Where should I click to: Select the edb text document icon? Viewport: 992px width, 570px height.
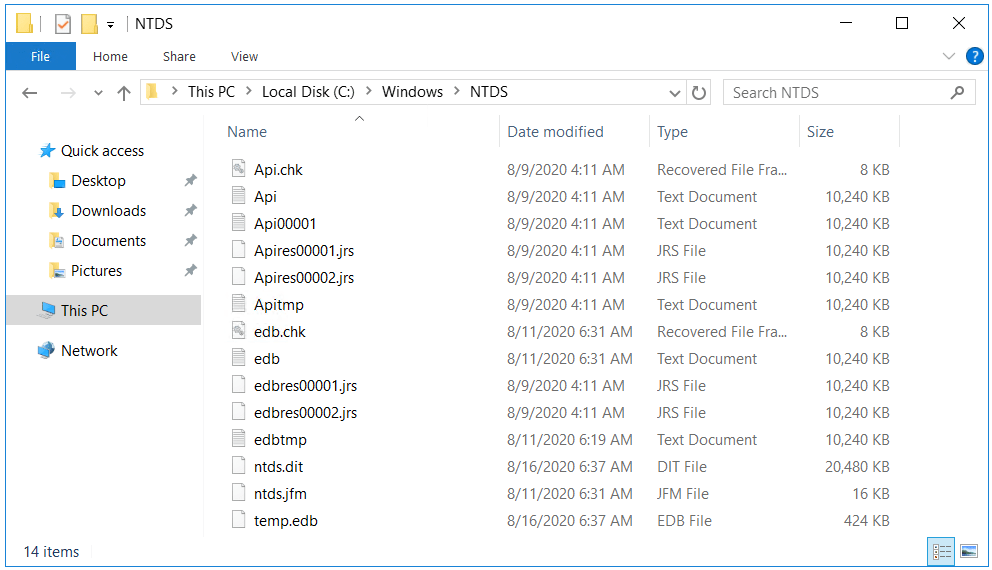tap(239, 358)
